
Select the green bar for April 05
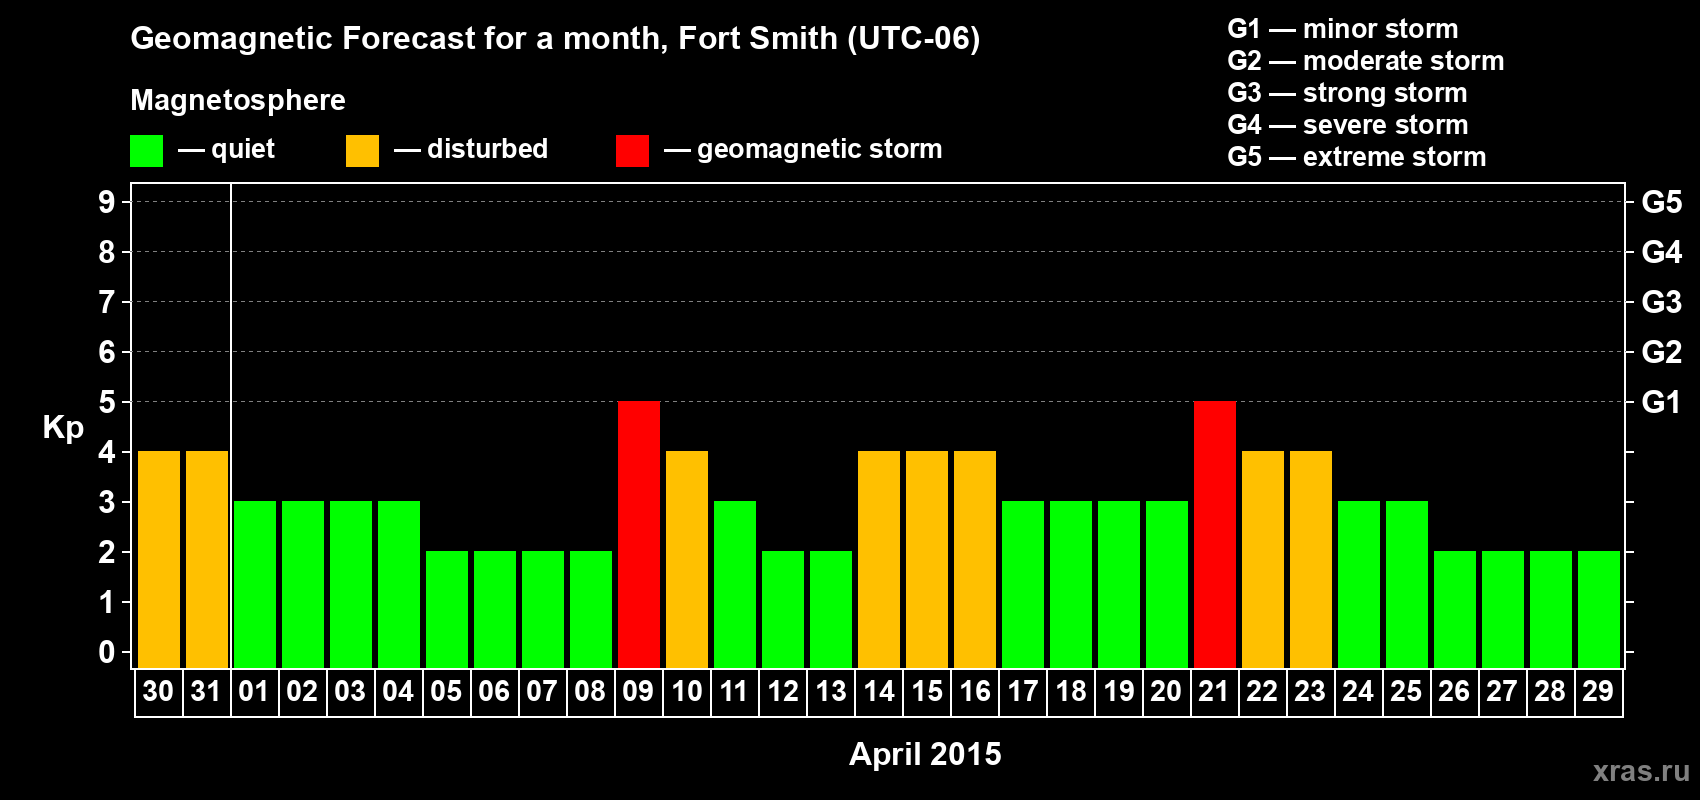tap(447, 610)
